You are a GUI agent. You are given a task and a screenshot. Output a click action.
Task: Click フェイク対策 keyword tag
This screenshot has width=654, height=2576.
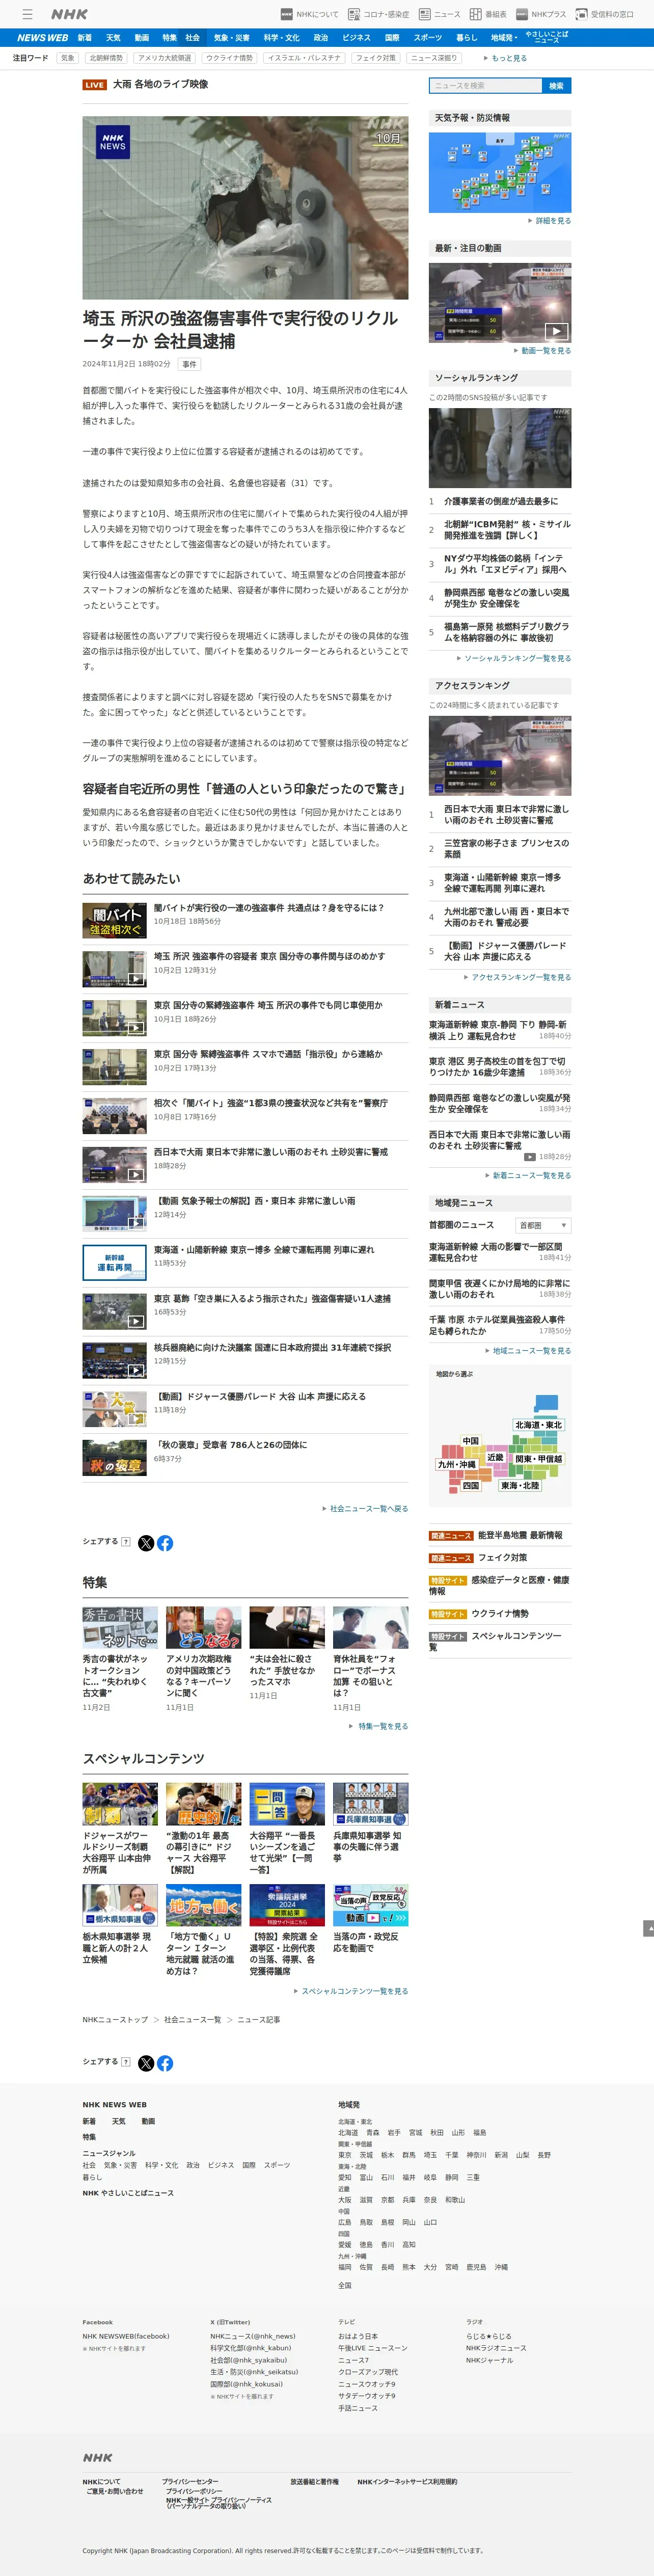coord(376,58)
